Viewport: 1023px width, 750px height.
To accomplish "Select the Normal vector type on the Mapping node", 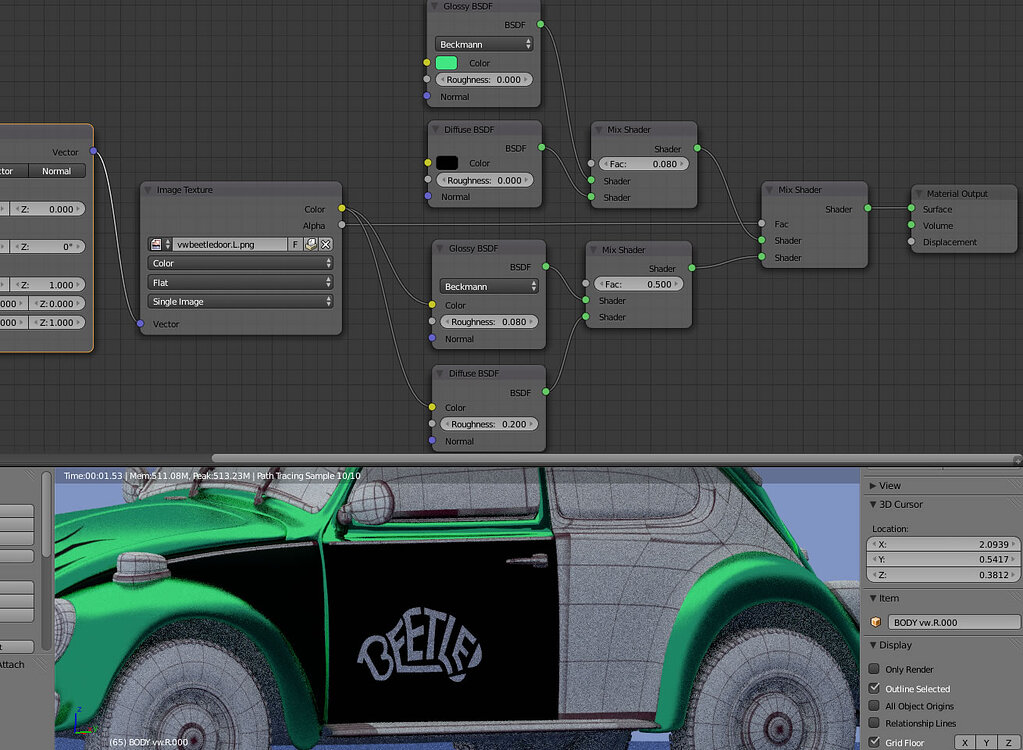I will coord(57,171).
